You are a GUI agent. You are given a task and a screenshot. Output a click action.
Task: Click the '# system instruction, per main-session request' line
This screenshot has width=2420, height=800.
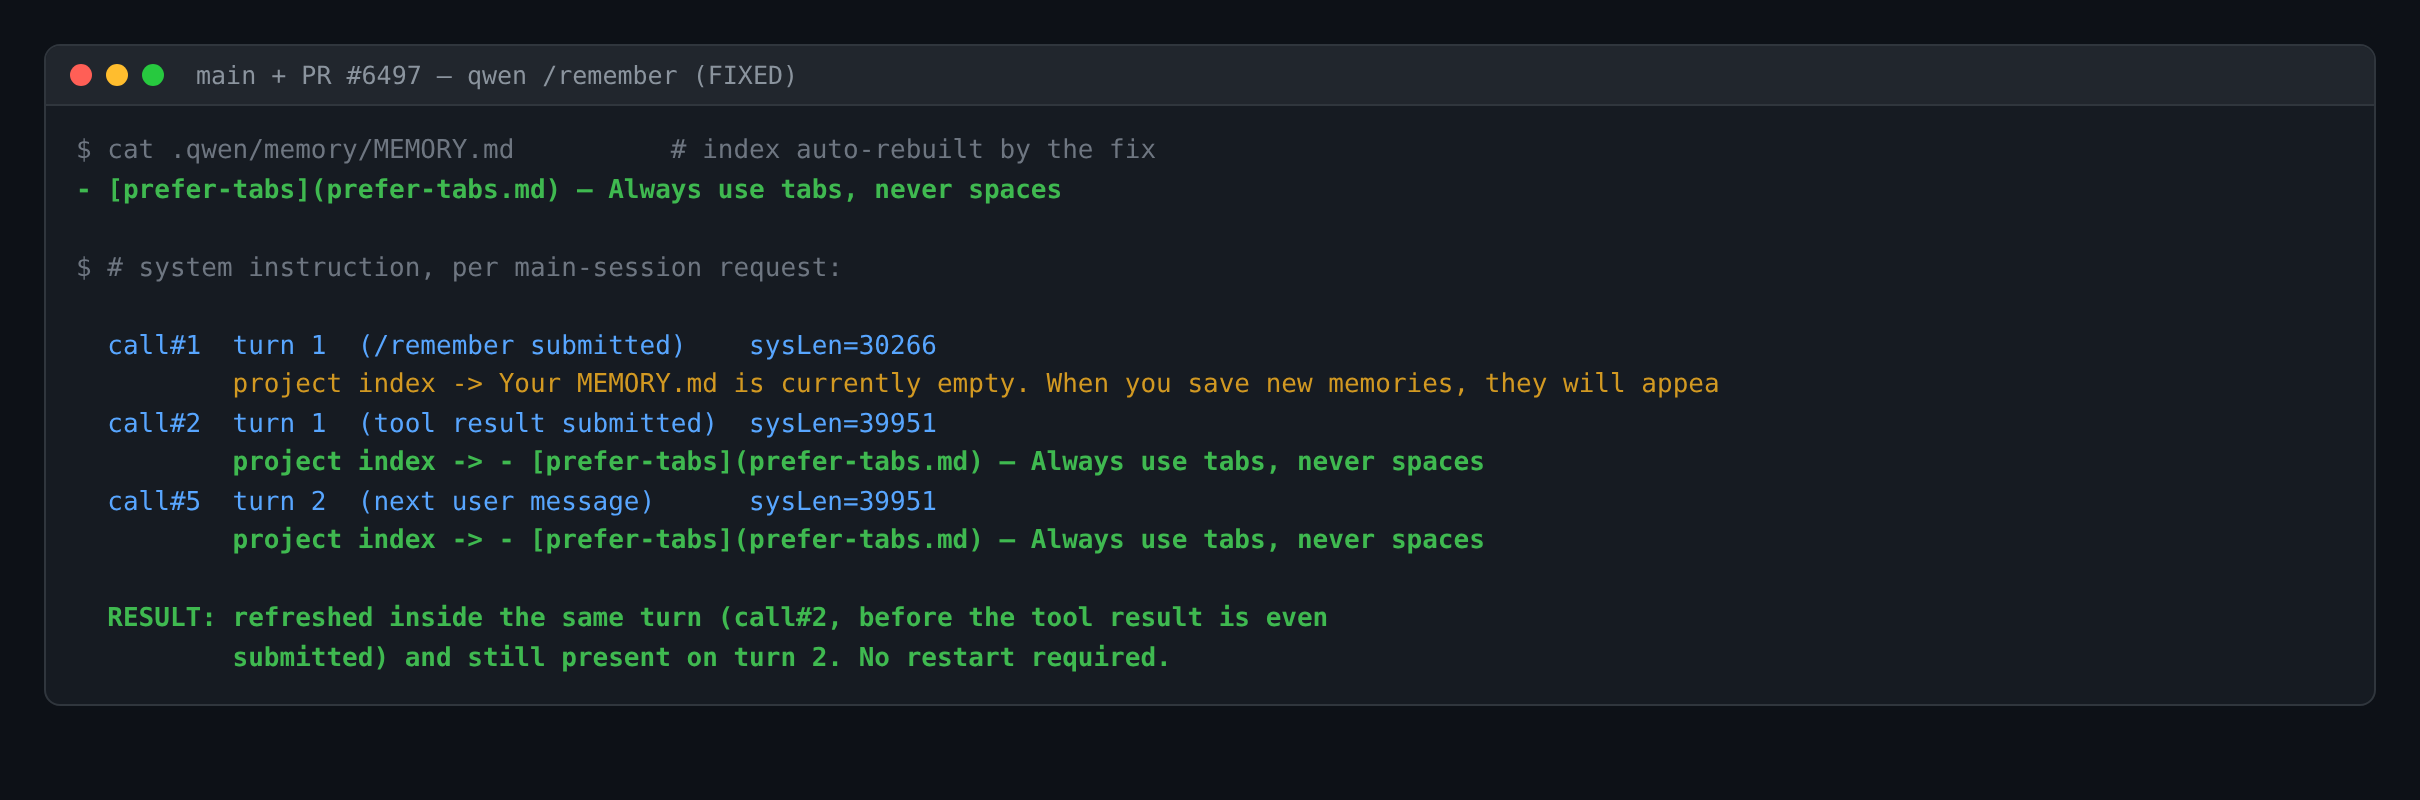click(x=474, y=268)
